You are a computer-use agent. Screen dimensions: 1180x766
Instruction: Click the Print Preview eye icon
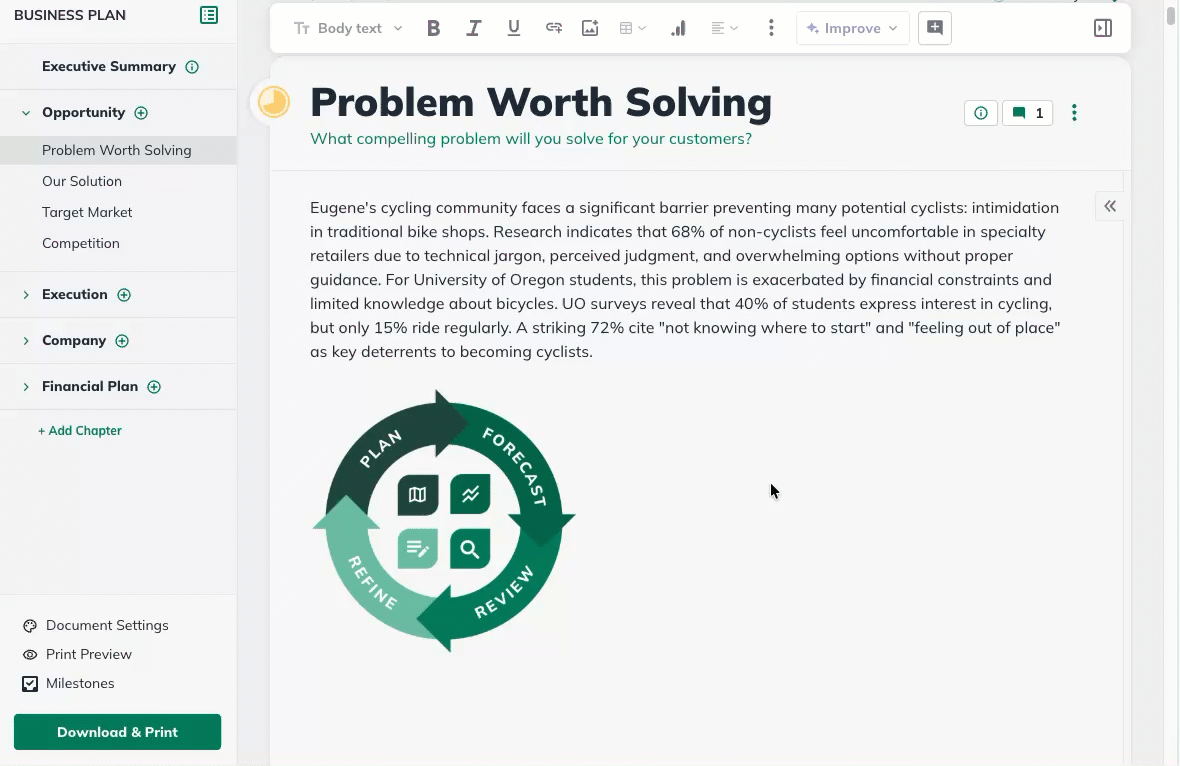tap(30, 655)
